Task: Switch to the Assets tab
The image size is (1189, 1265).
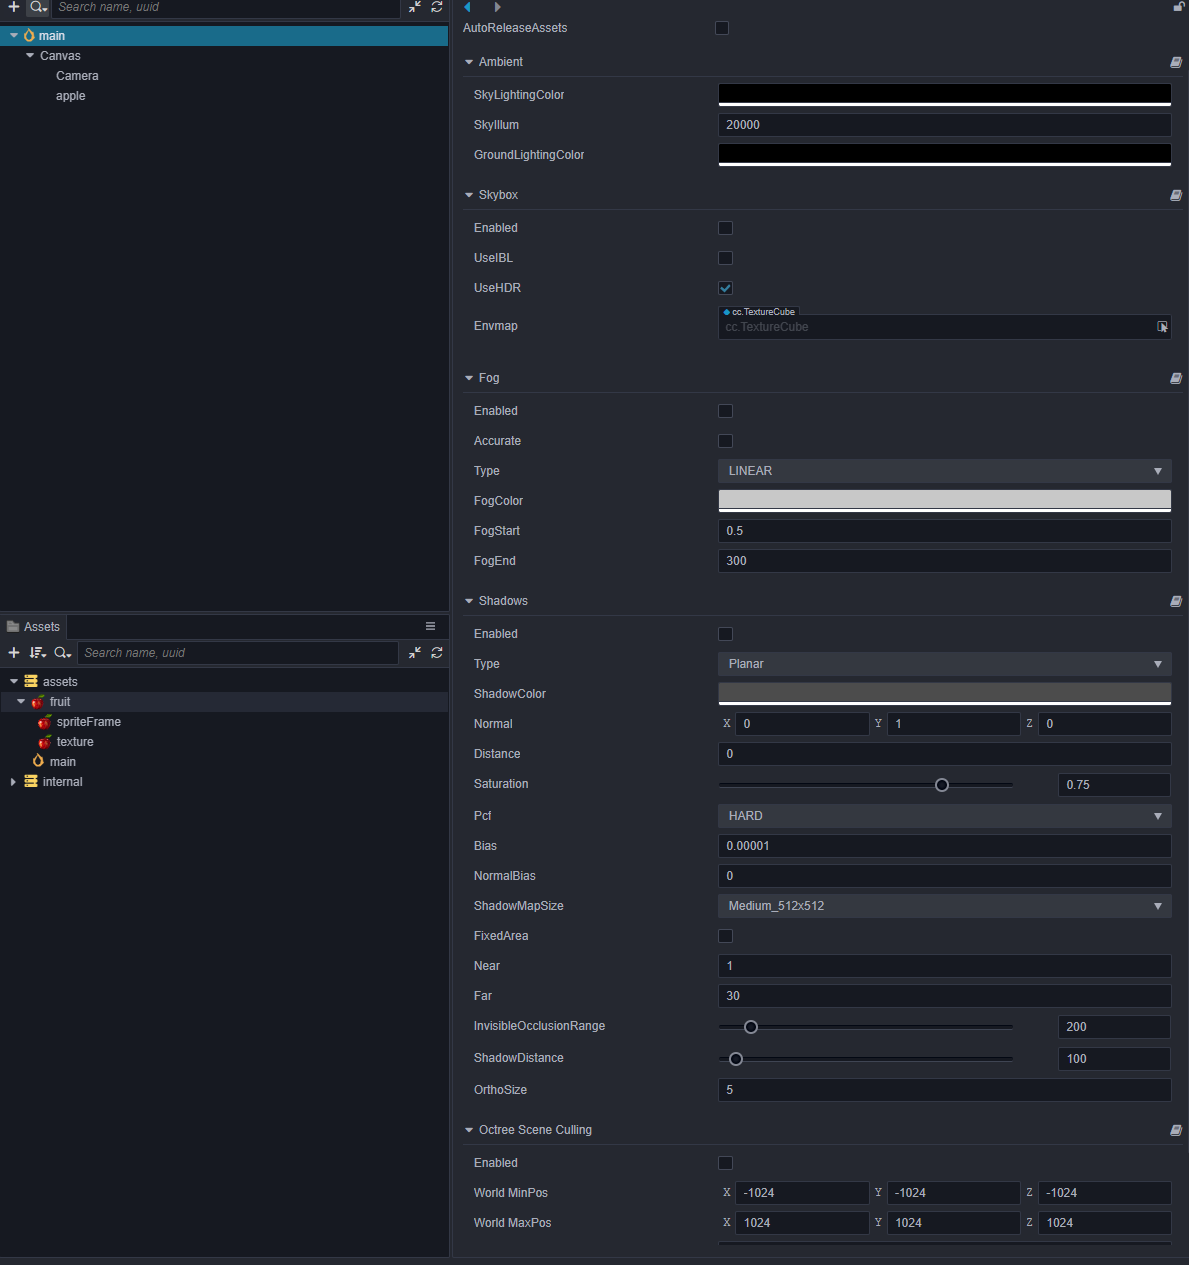Action: tap(33, 626)
